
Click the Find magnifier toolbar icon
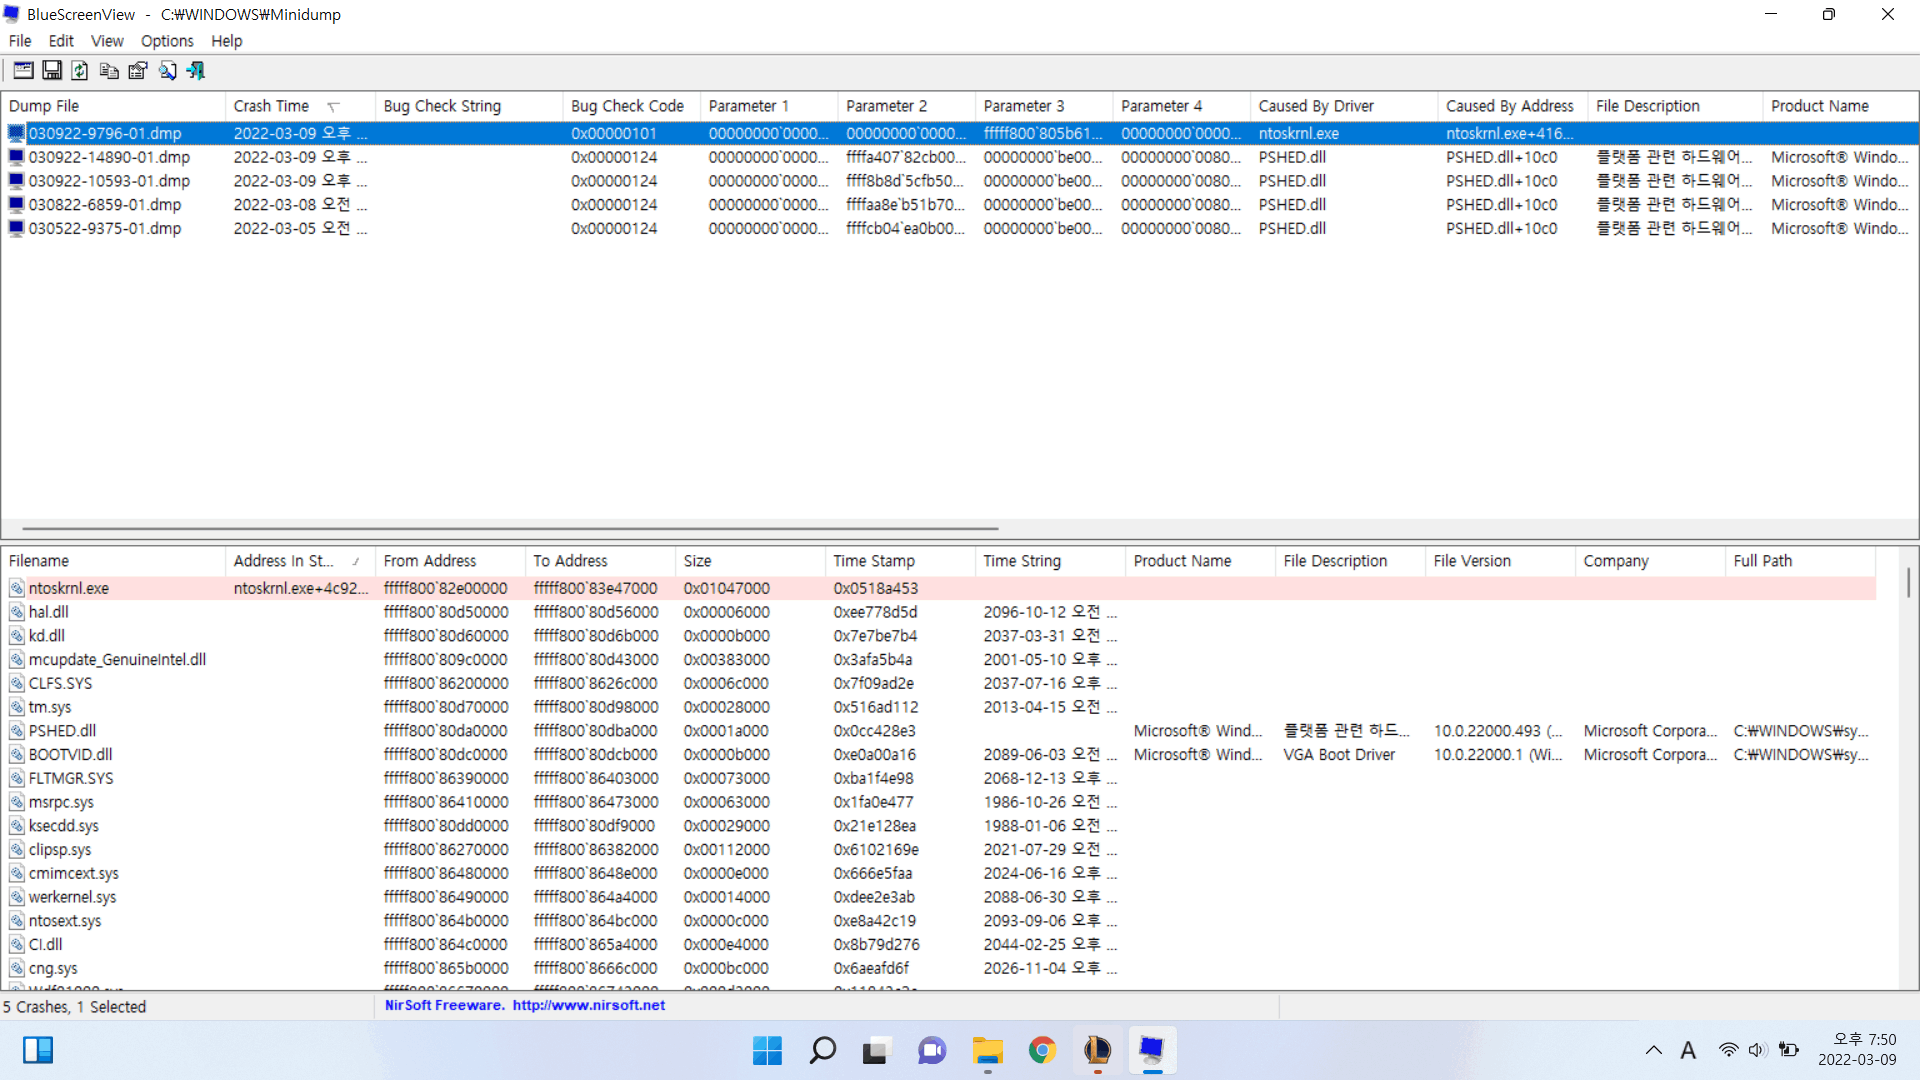pyautogui.click(x=167, y=70)
